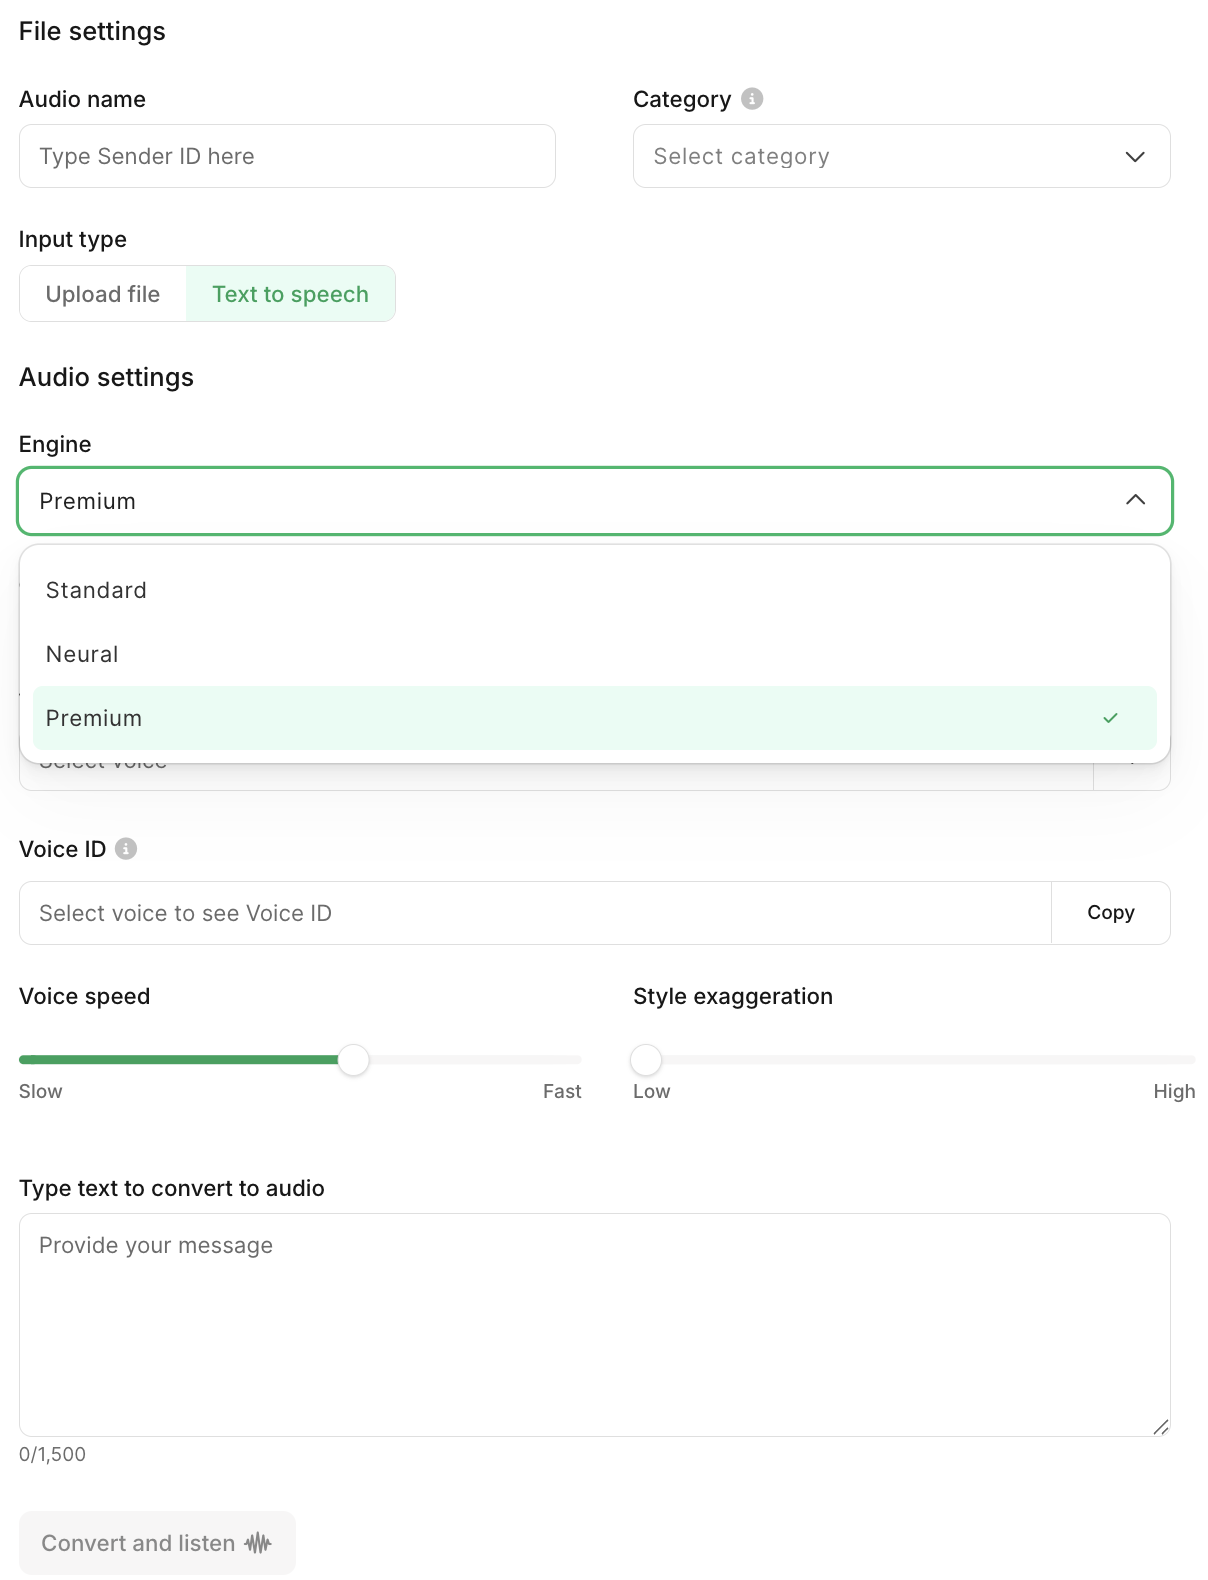Click the Provide your message text area
Image resolution: width=1208 pixels, height=1580 pixels.
pos(594,1325)
